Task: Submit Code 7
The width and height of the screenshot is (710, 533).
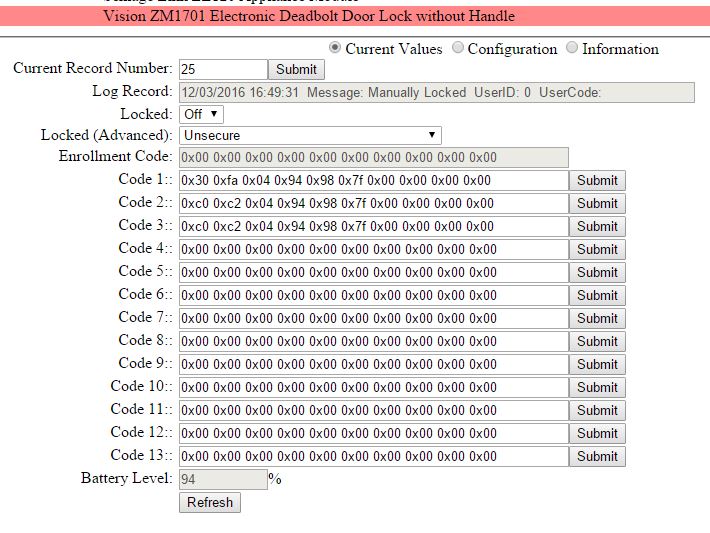Action: click(597, 318)
